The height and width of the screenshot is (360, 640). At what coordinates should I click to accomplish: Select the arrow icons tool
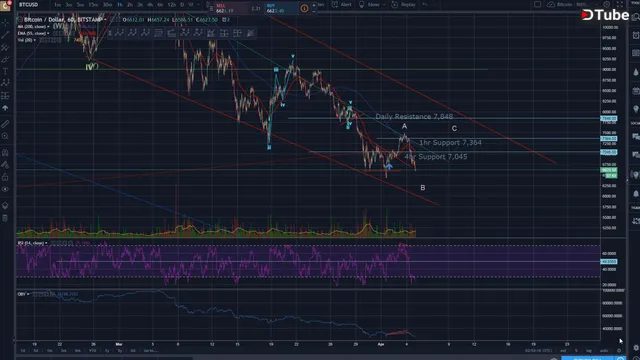5,108
